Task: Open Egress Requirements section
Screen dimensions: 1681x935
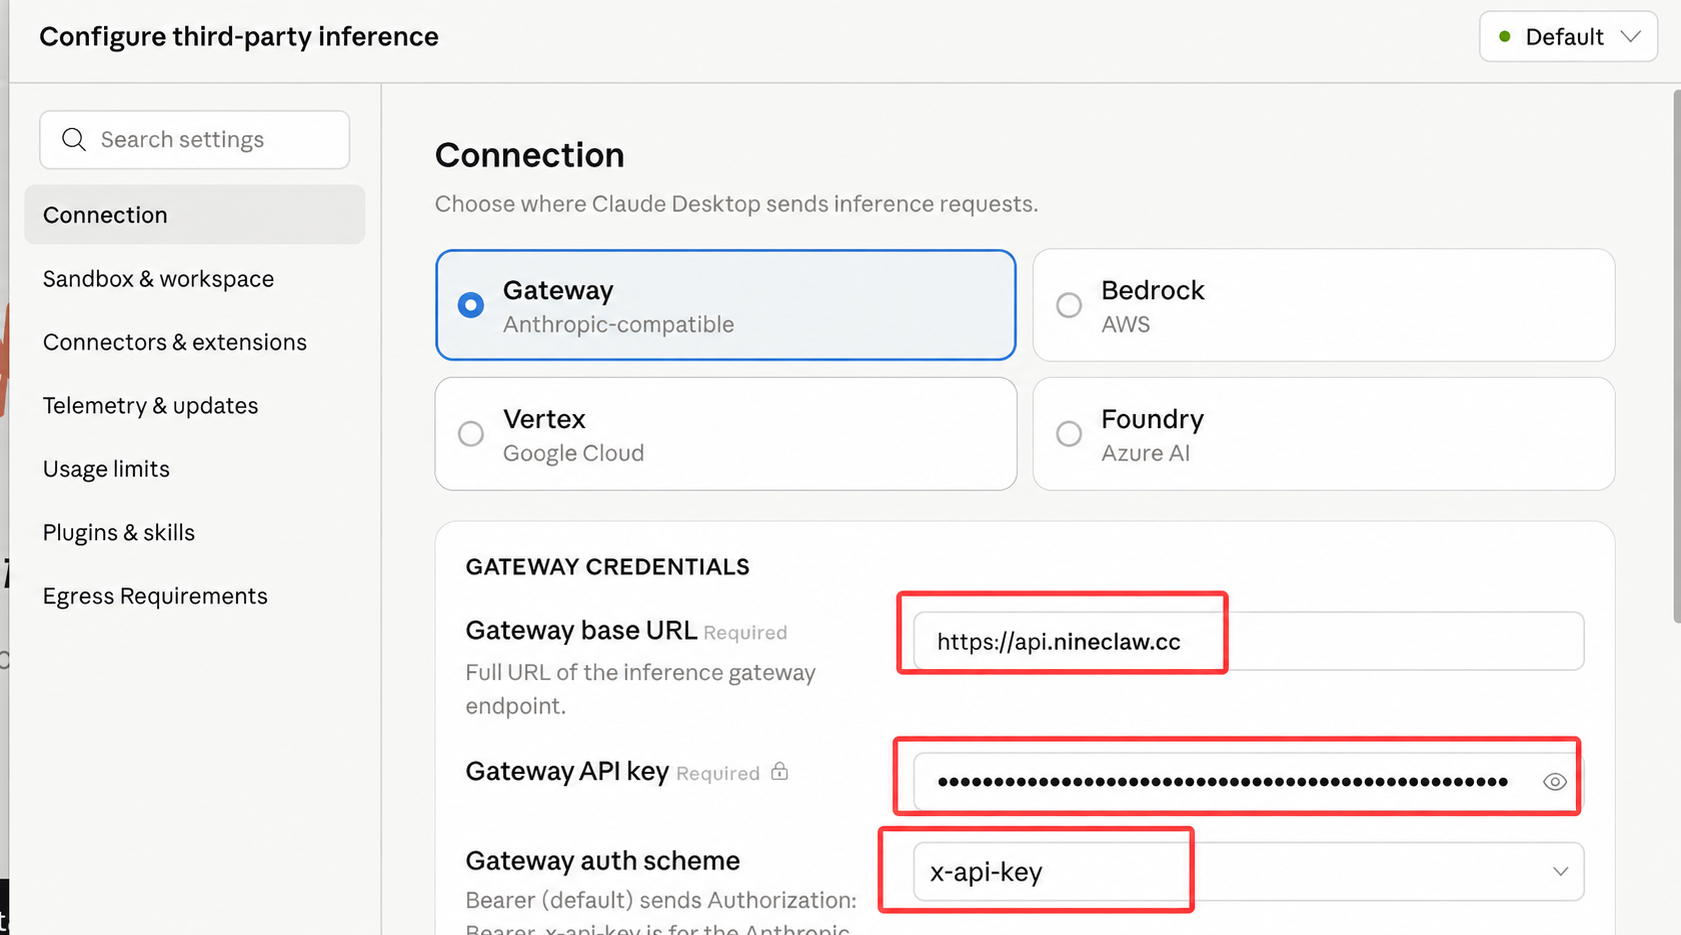Action: [155, 596]
